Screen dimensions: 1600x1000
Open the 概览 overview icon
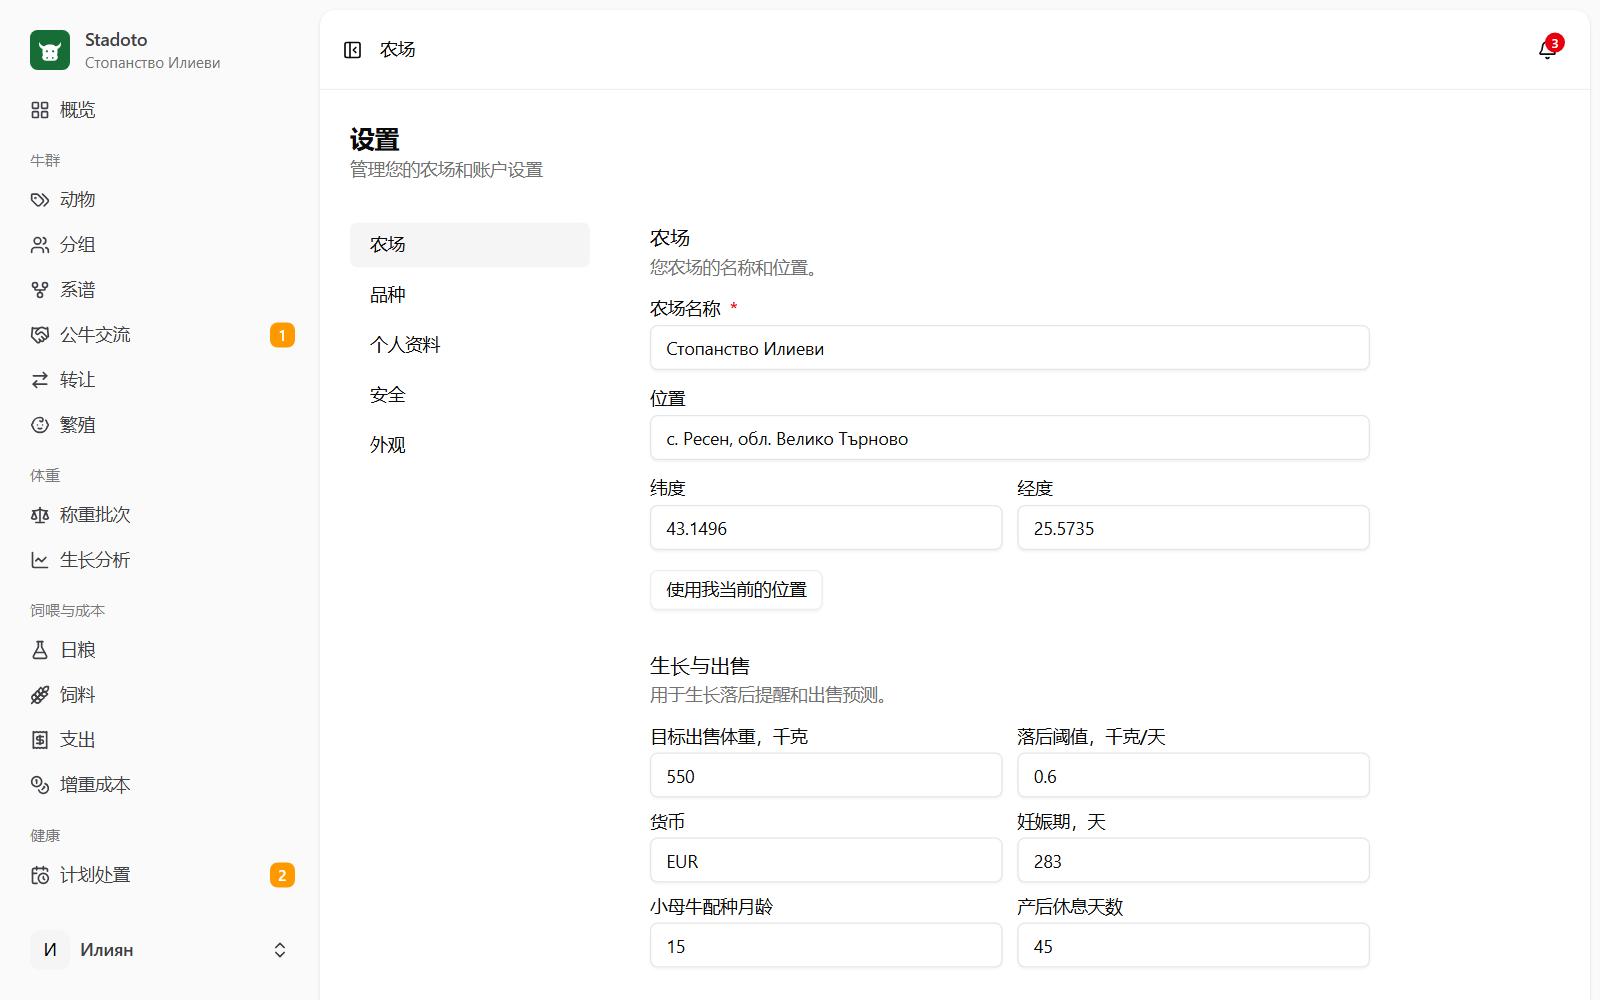[40, 110]
